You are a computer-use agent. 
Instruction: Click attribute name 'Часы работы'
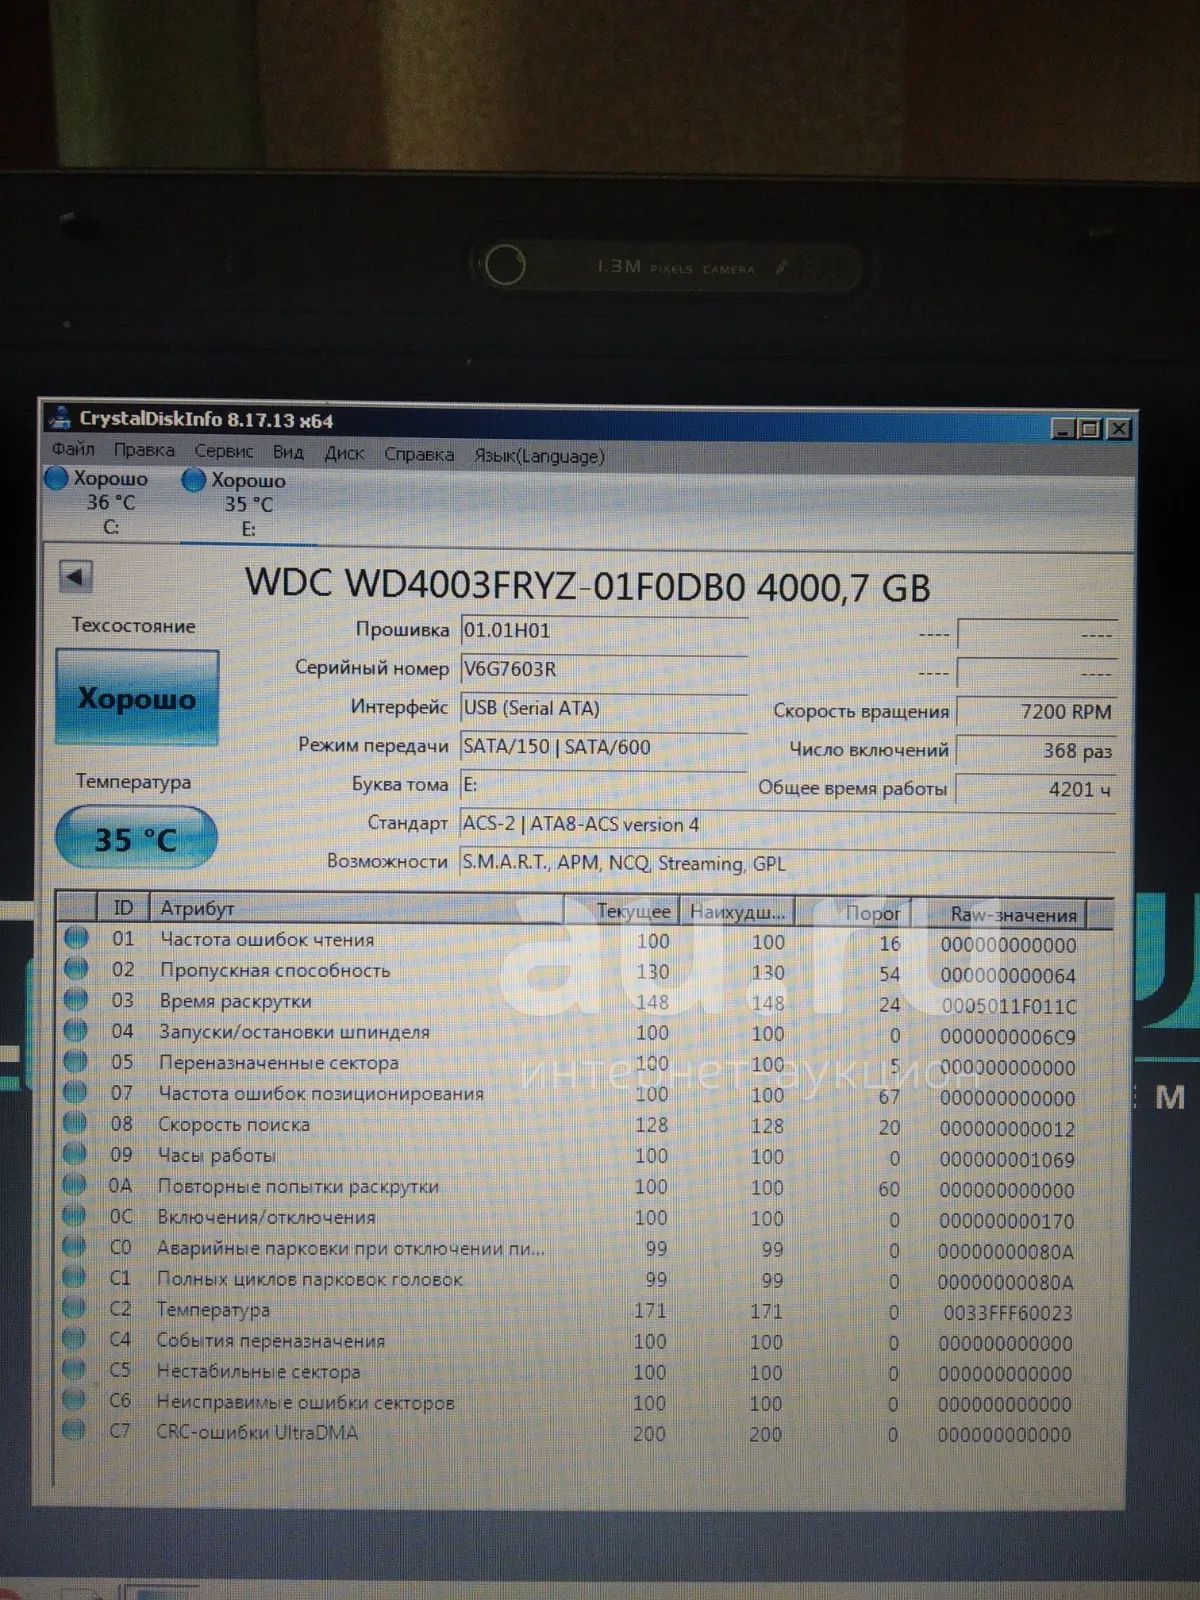[216, 1155]
